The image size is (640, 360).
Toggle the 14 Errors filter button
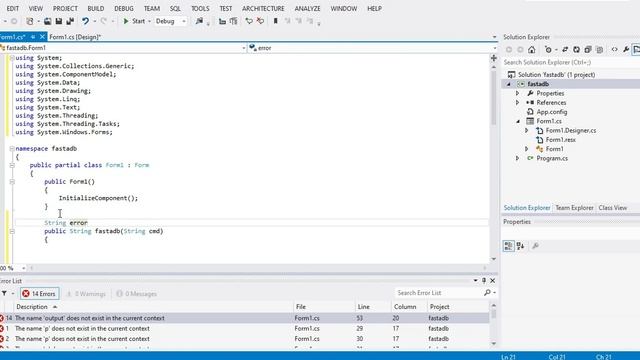point(40,293)
